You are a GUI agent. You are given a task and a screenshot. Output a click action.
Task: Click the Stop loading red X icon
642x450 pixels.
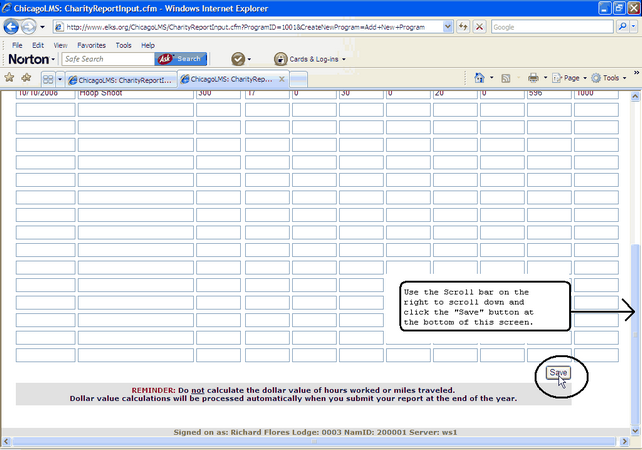[480, 27]
